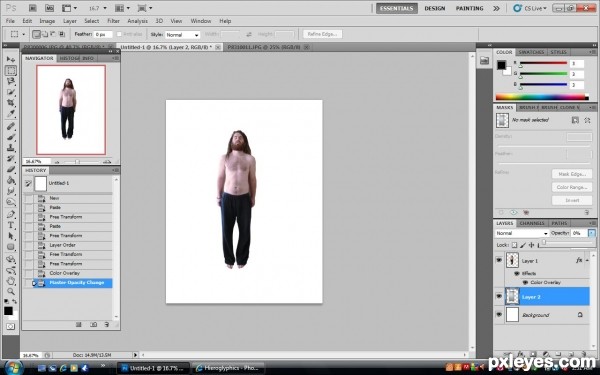Select the Lasso tool

(x=11, y=81)
